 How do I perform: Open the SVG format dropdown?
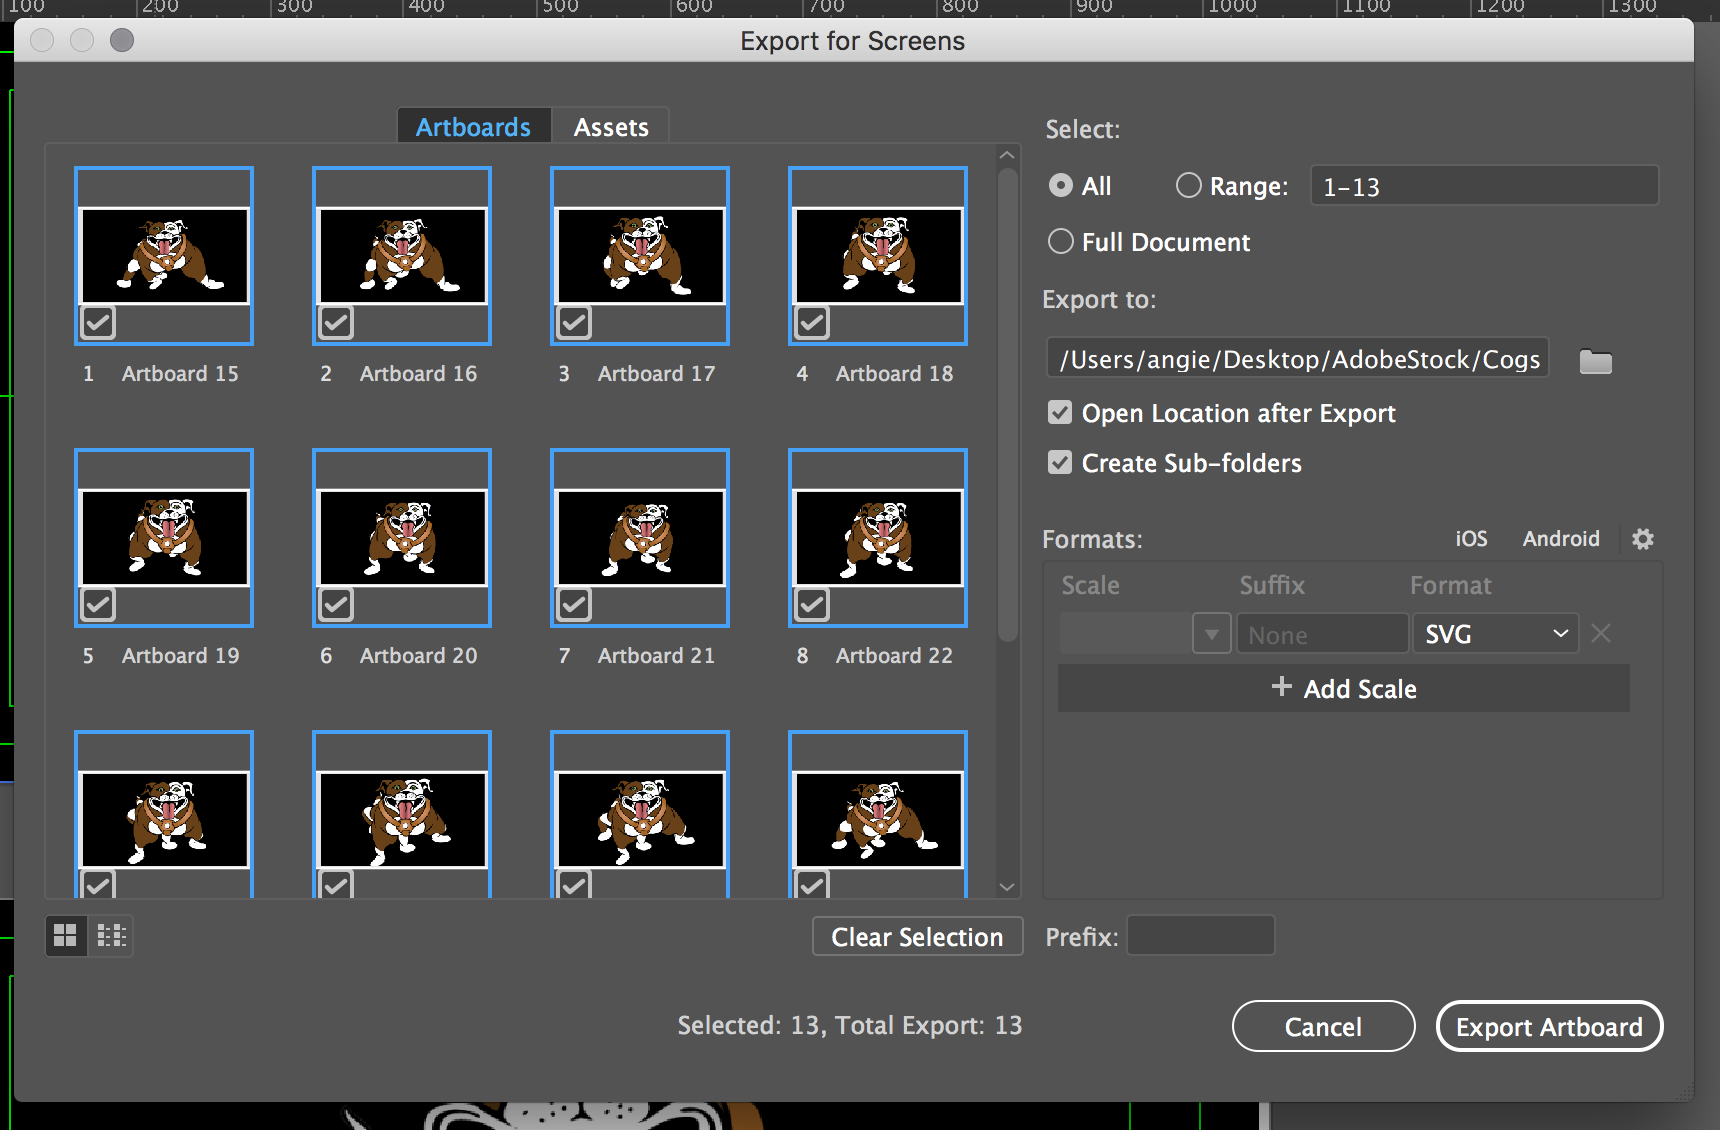pyautogui.click(x=1495, y=634)
